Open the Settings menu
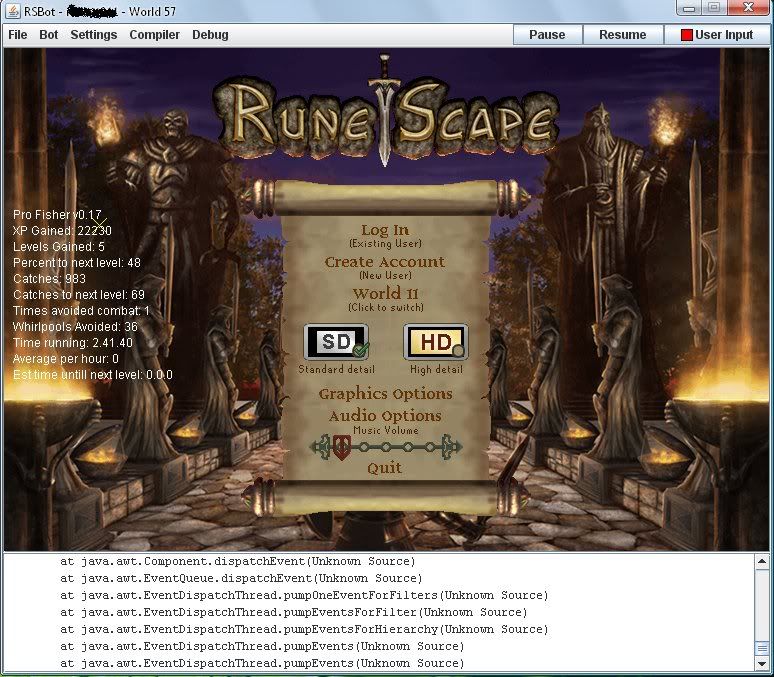 click(x=94, y=35)
